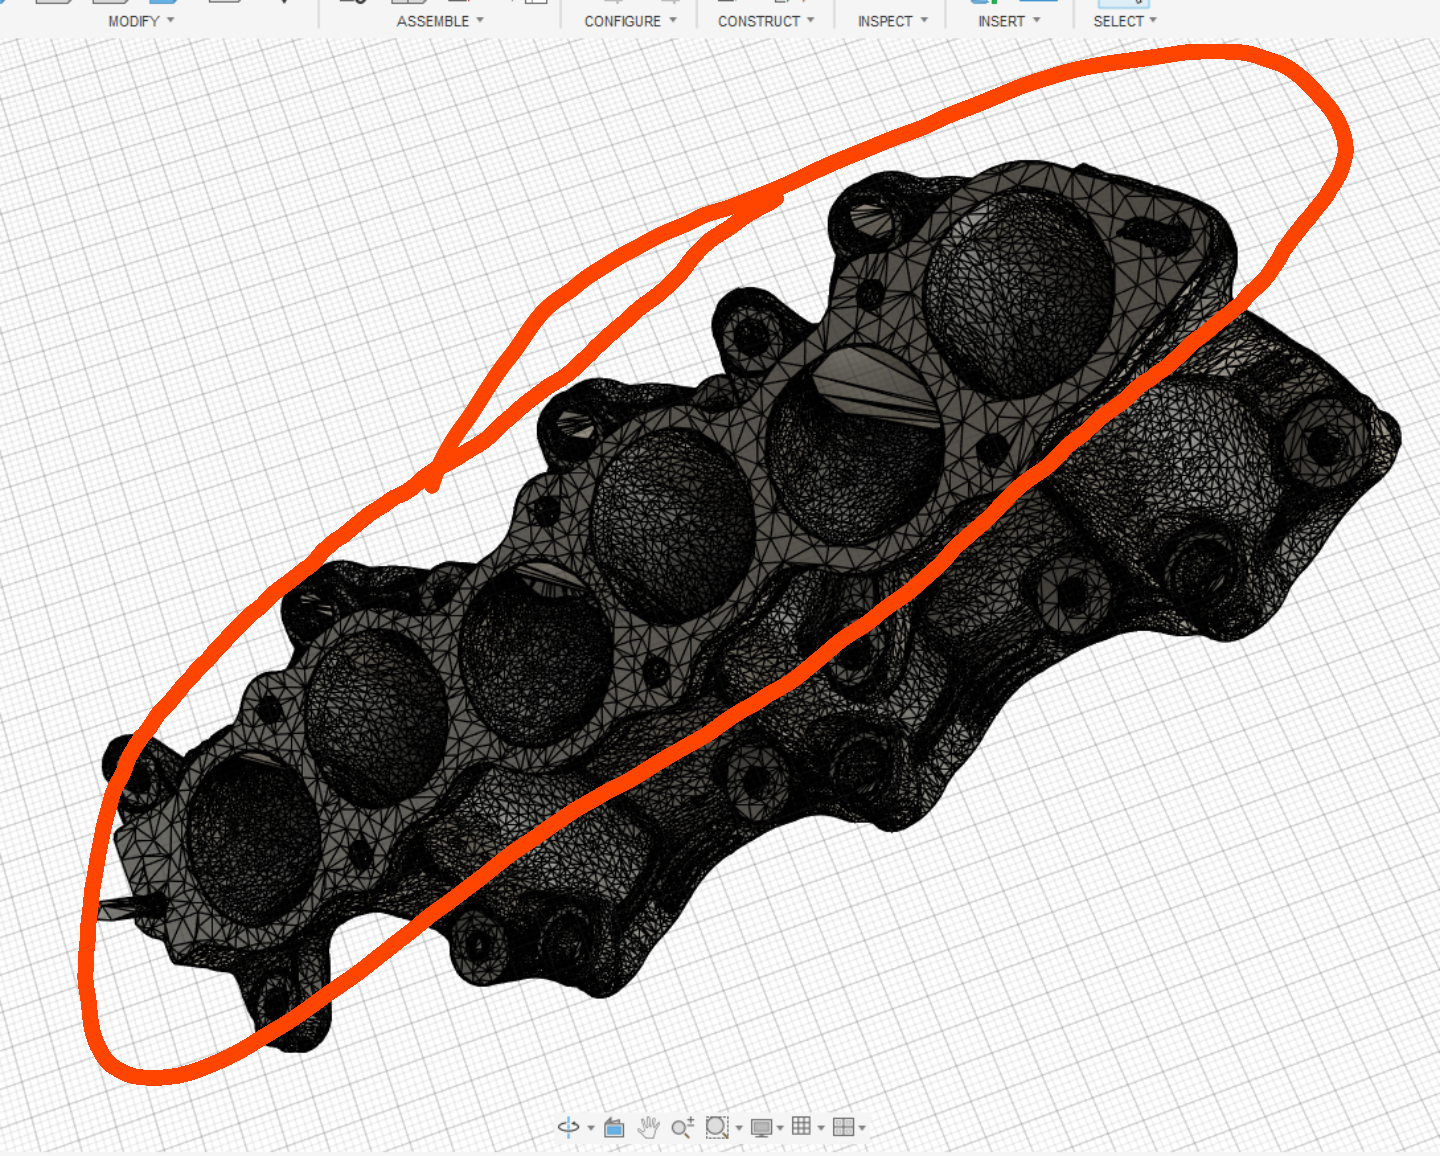The width and height of the screenshot is (1440, 1156).
Task: Open the MODIFY menu
Action: point(141,21)
